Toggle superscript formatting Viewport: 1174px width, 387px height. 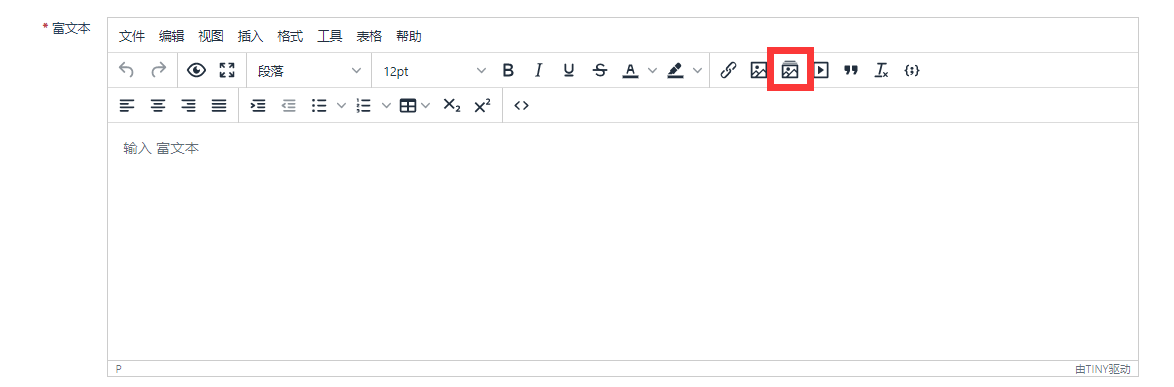(482, 106)
